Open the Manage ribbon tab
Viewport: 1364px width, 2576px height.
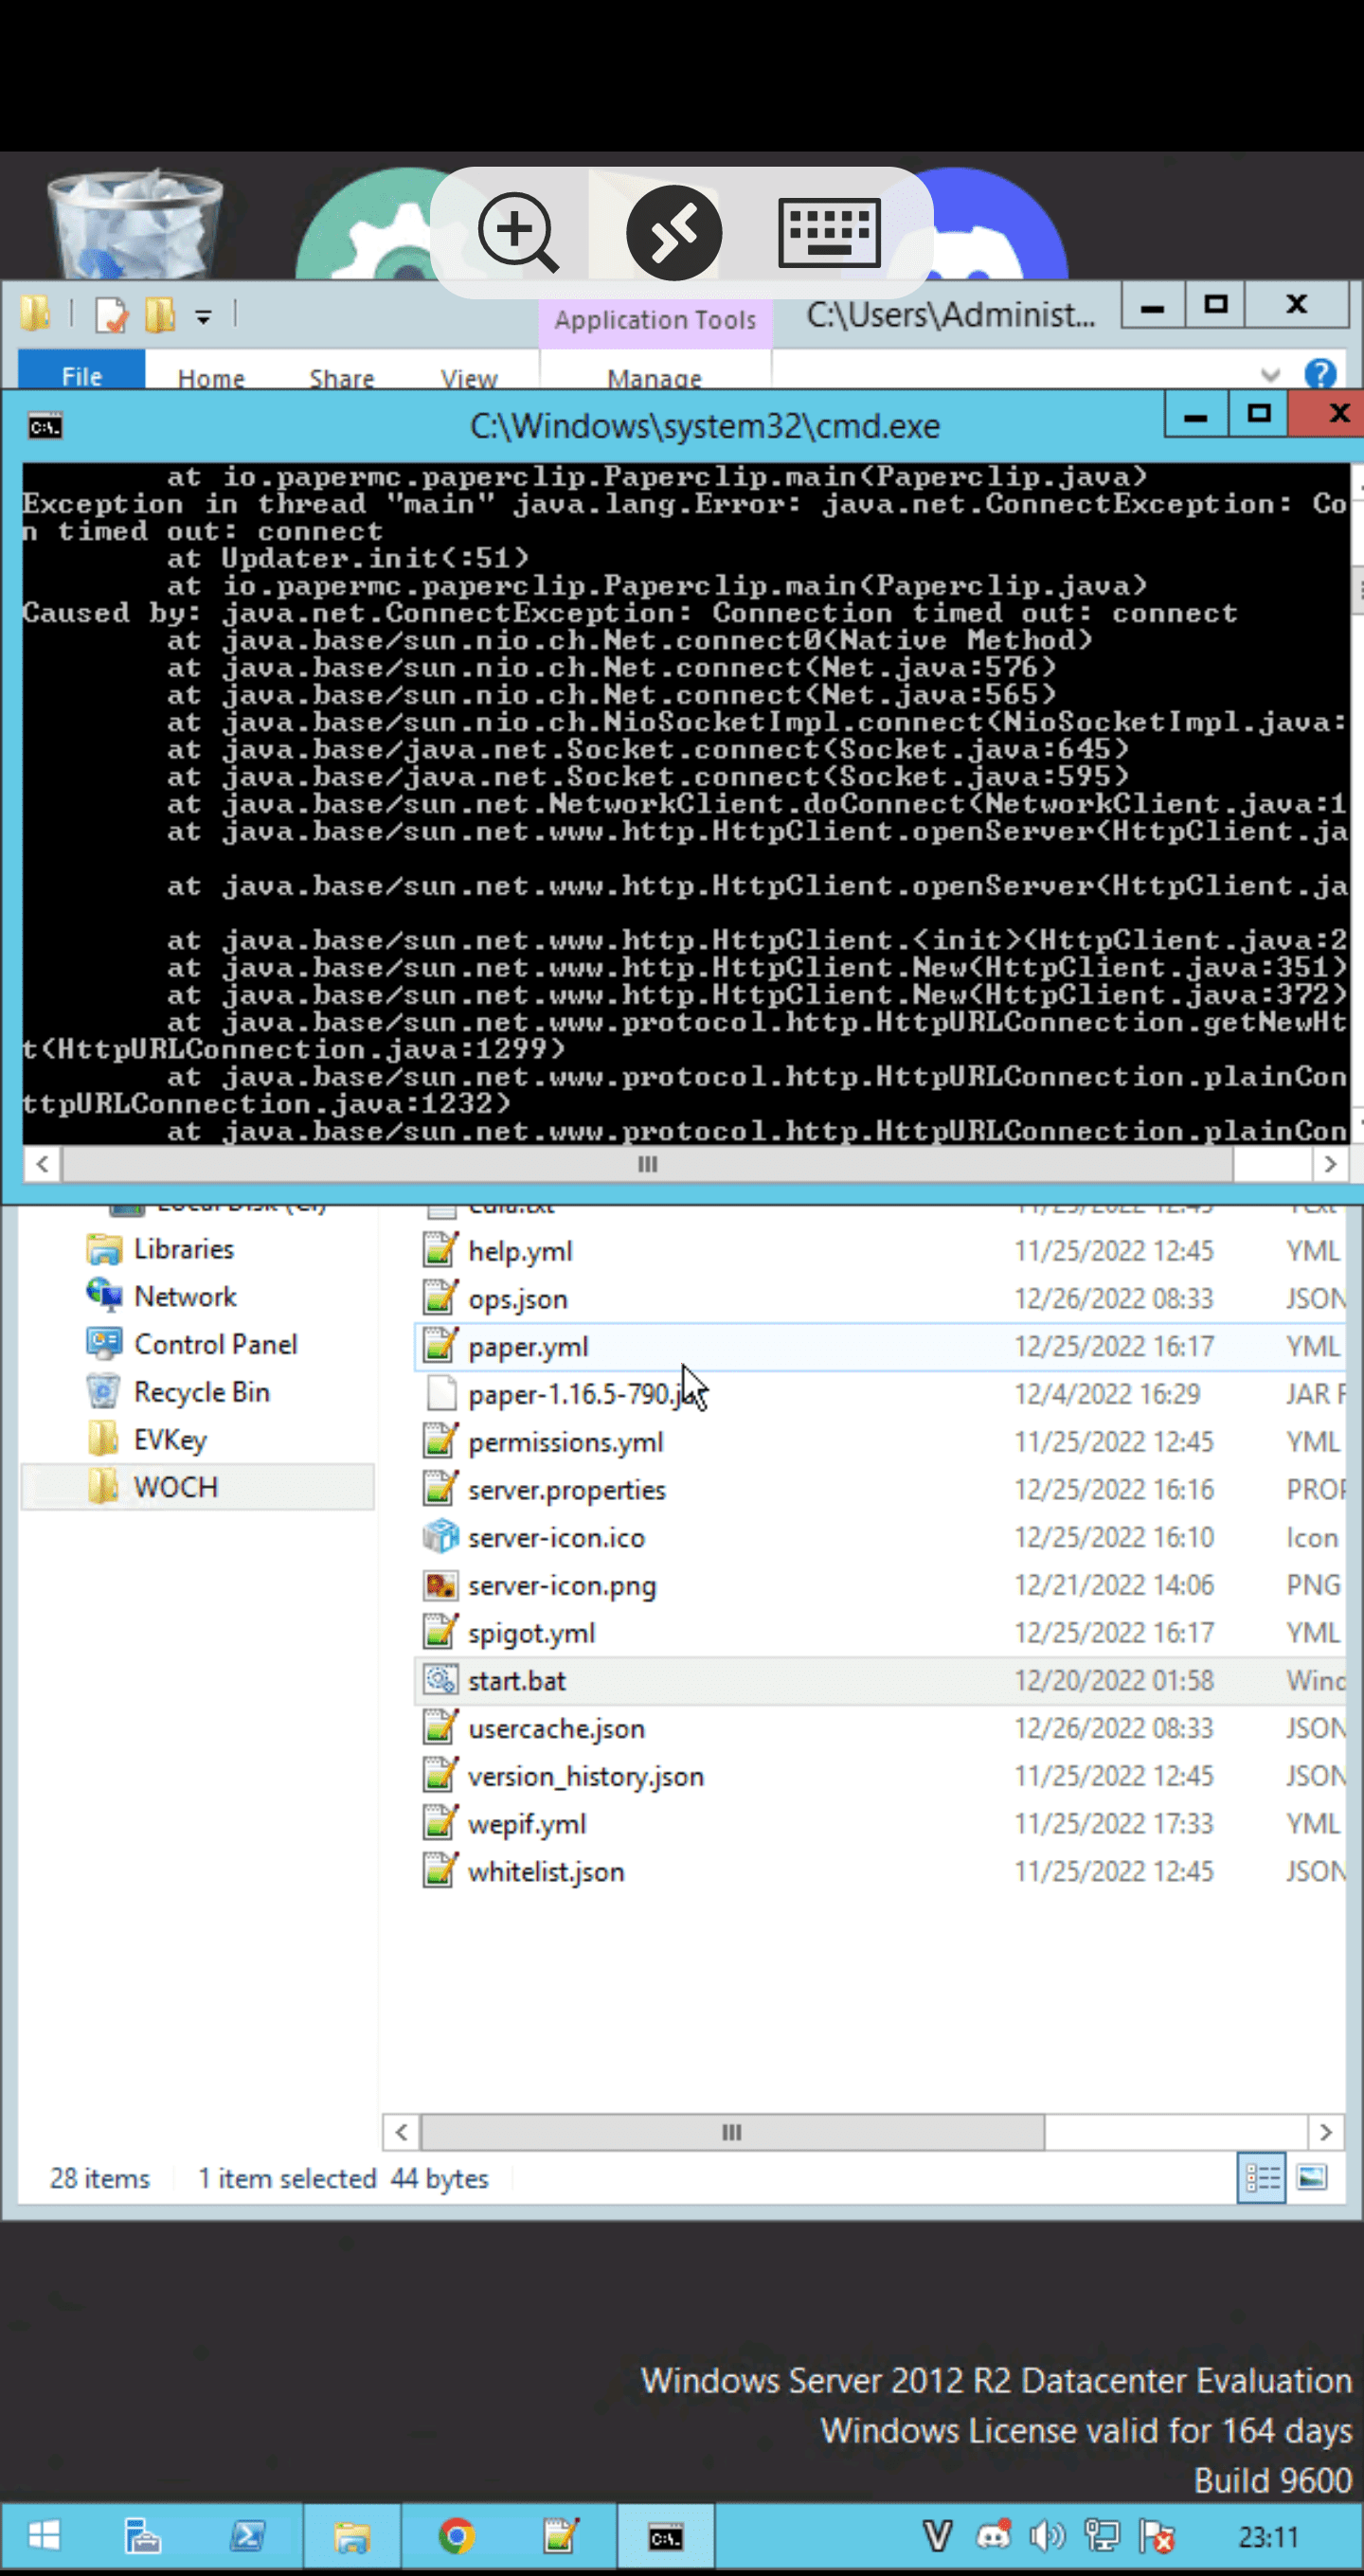(654, 378)
